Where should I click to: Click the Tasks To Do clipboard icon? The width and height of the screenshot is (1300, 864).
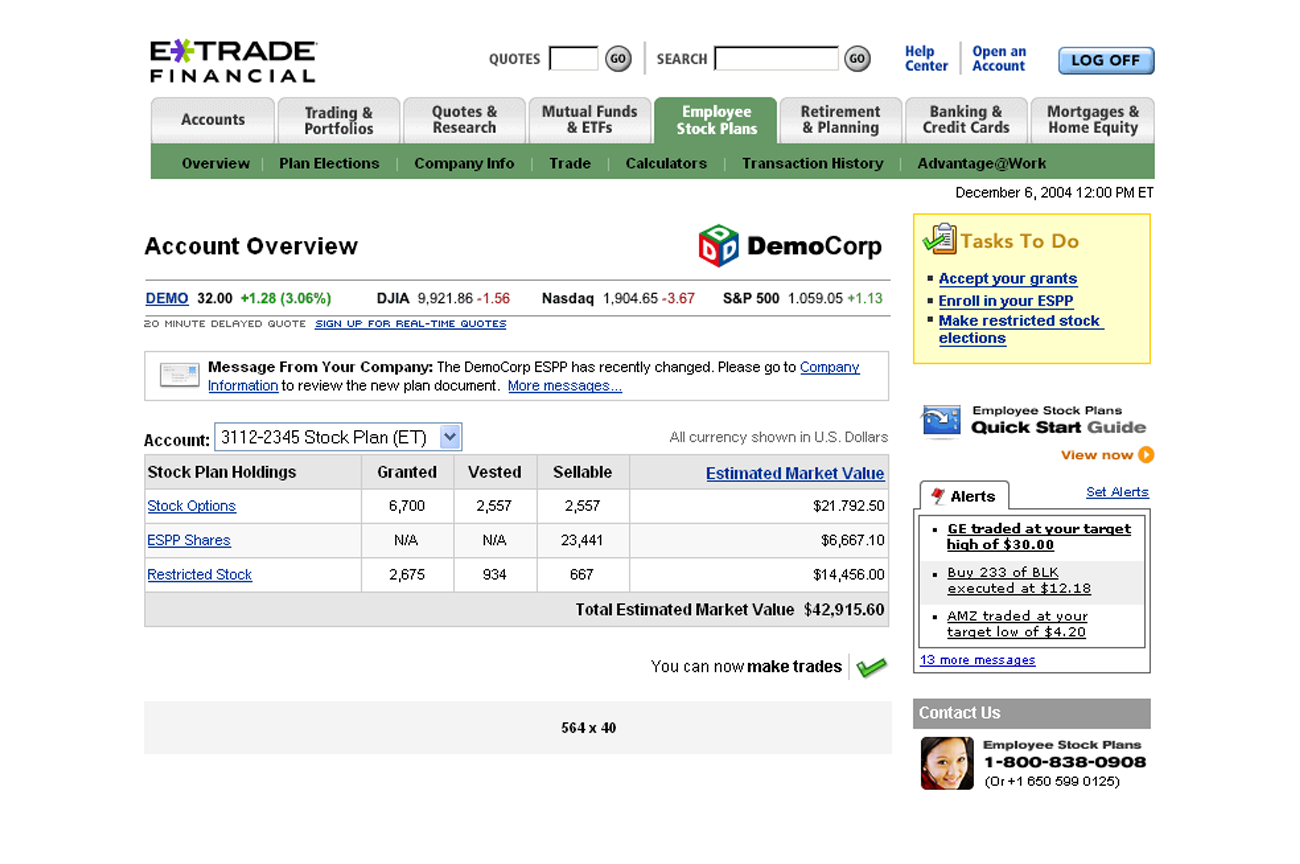(x=939, y=239)
